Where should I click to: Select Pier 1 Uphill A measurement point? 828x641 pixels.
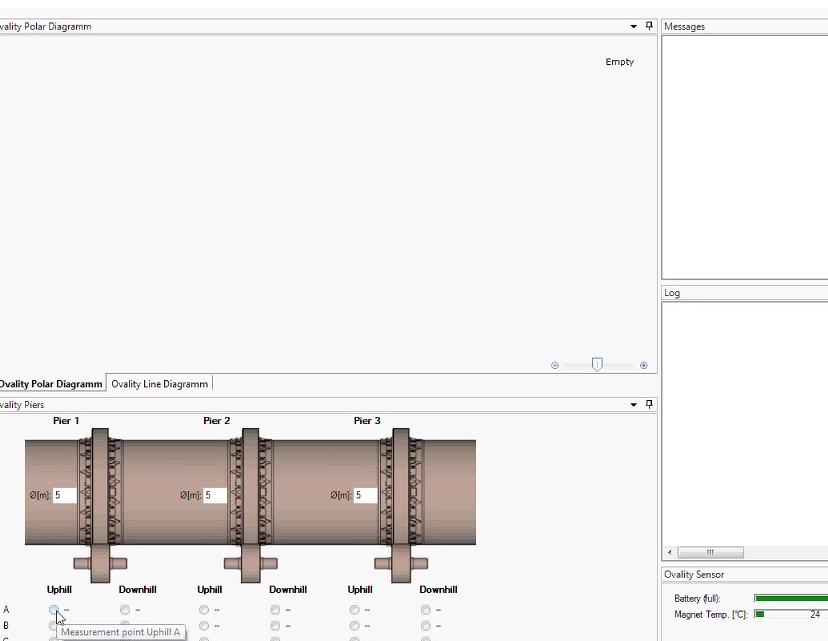53,610
